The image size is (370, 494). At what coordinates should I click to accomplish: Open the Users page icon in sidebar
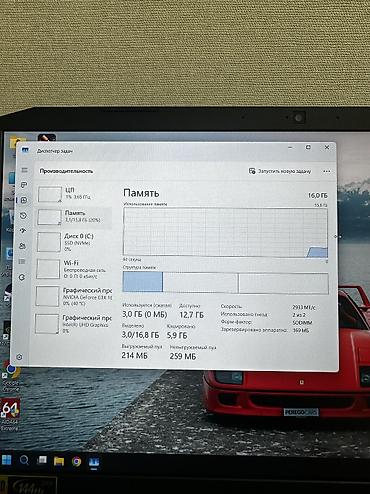coord(22,246)
